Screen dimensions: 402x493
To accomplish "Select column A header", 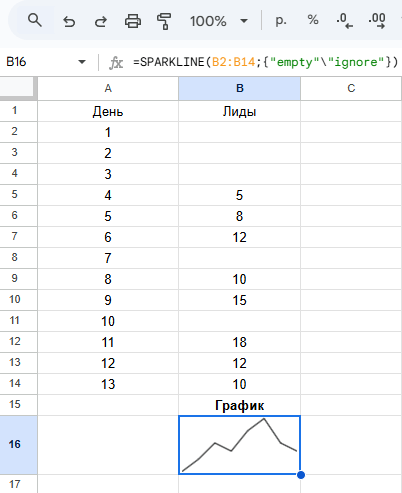I will pos(108,88).
